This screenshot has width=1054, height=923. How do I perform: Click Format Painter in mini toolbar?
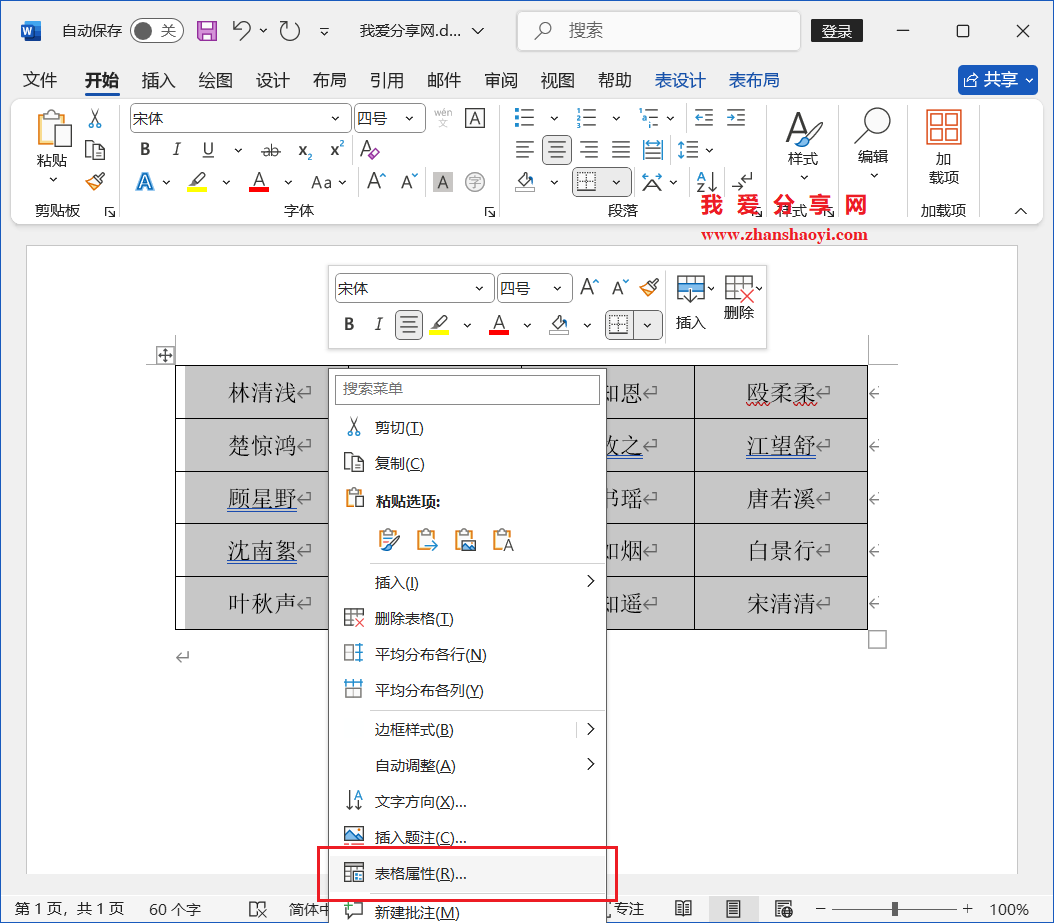[x=649, y=288]
